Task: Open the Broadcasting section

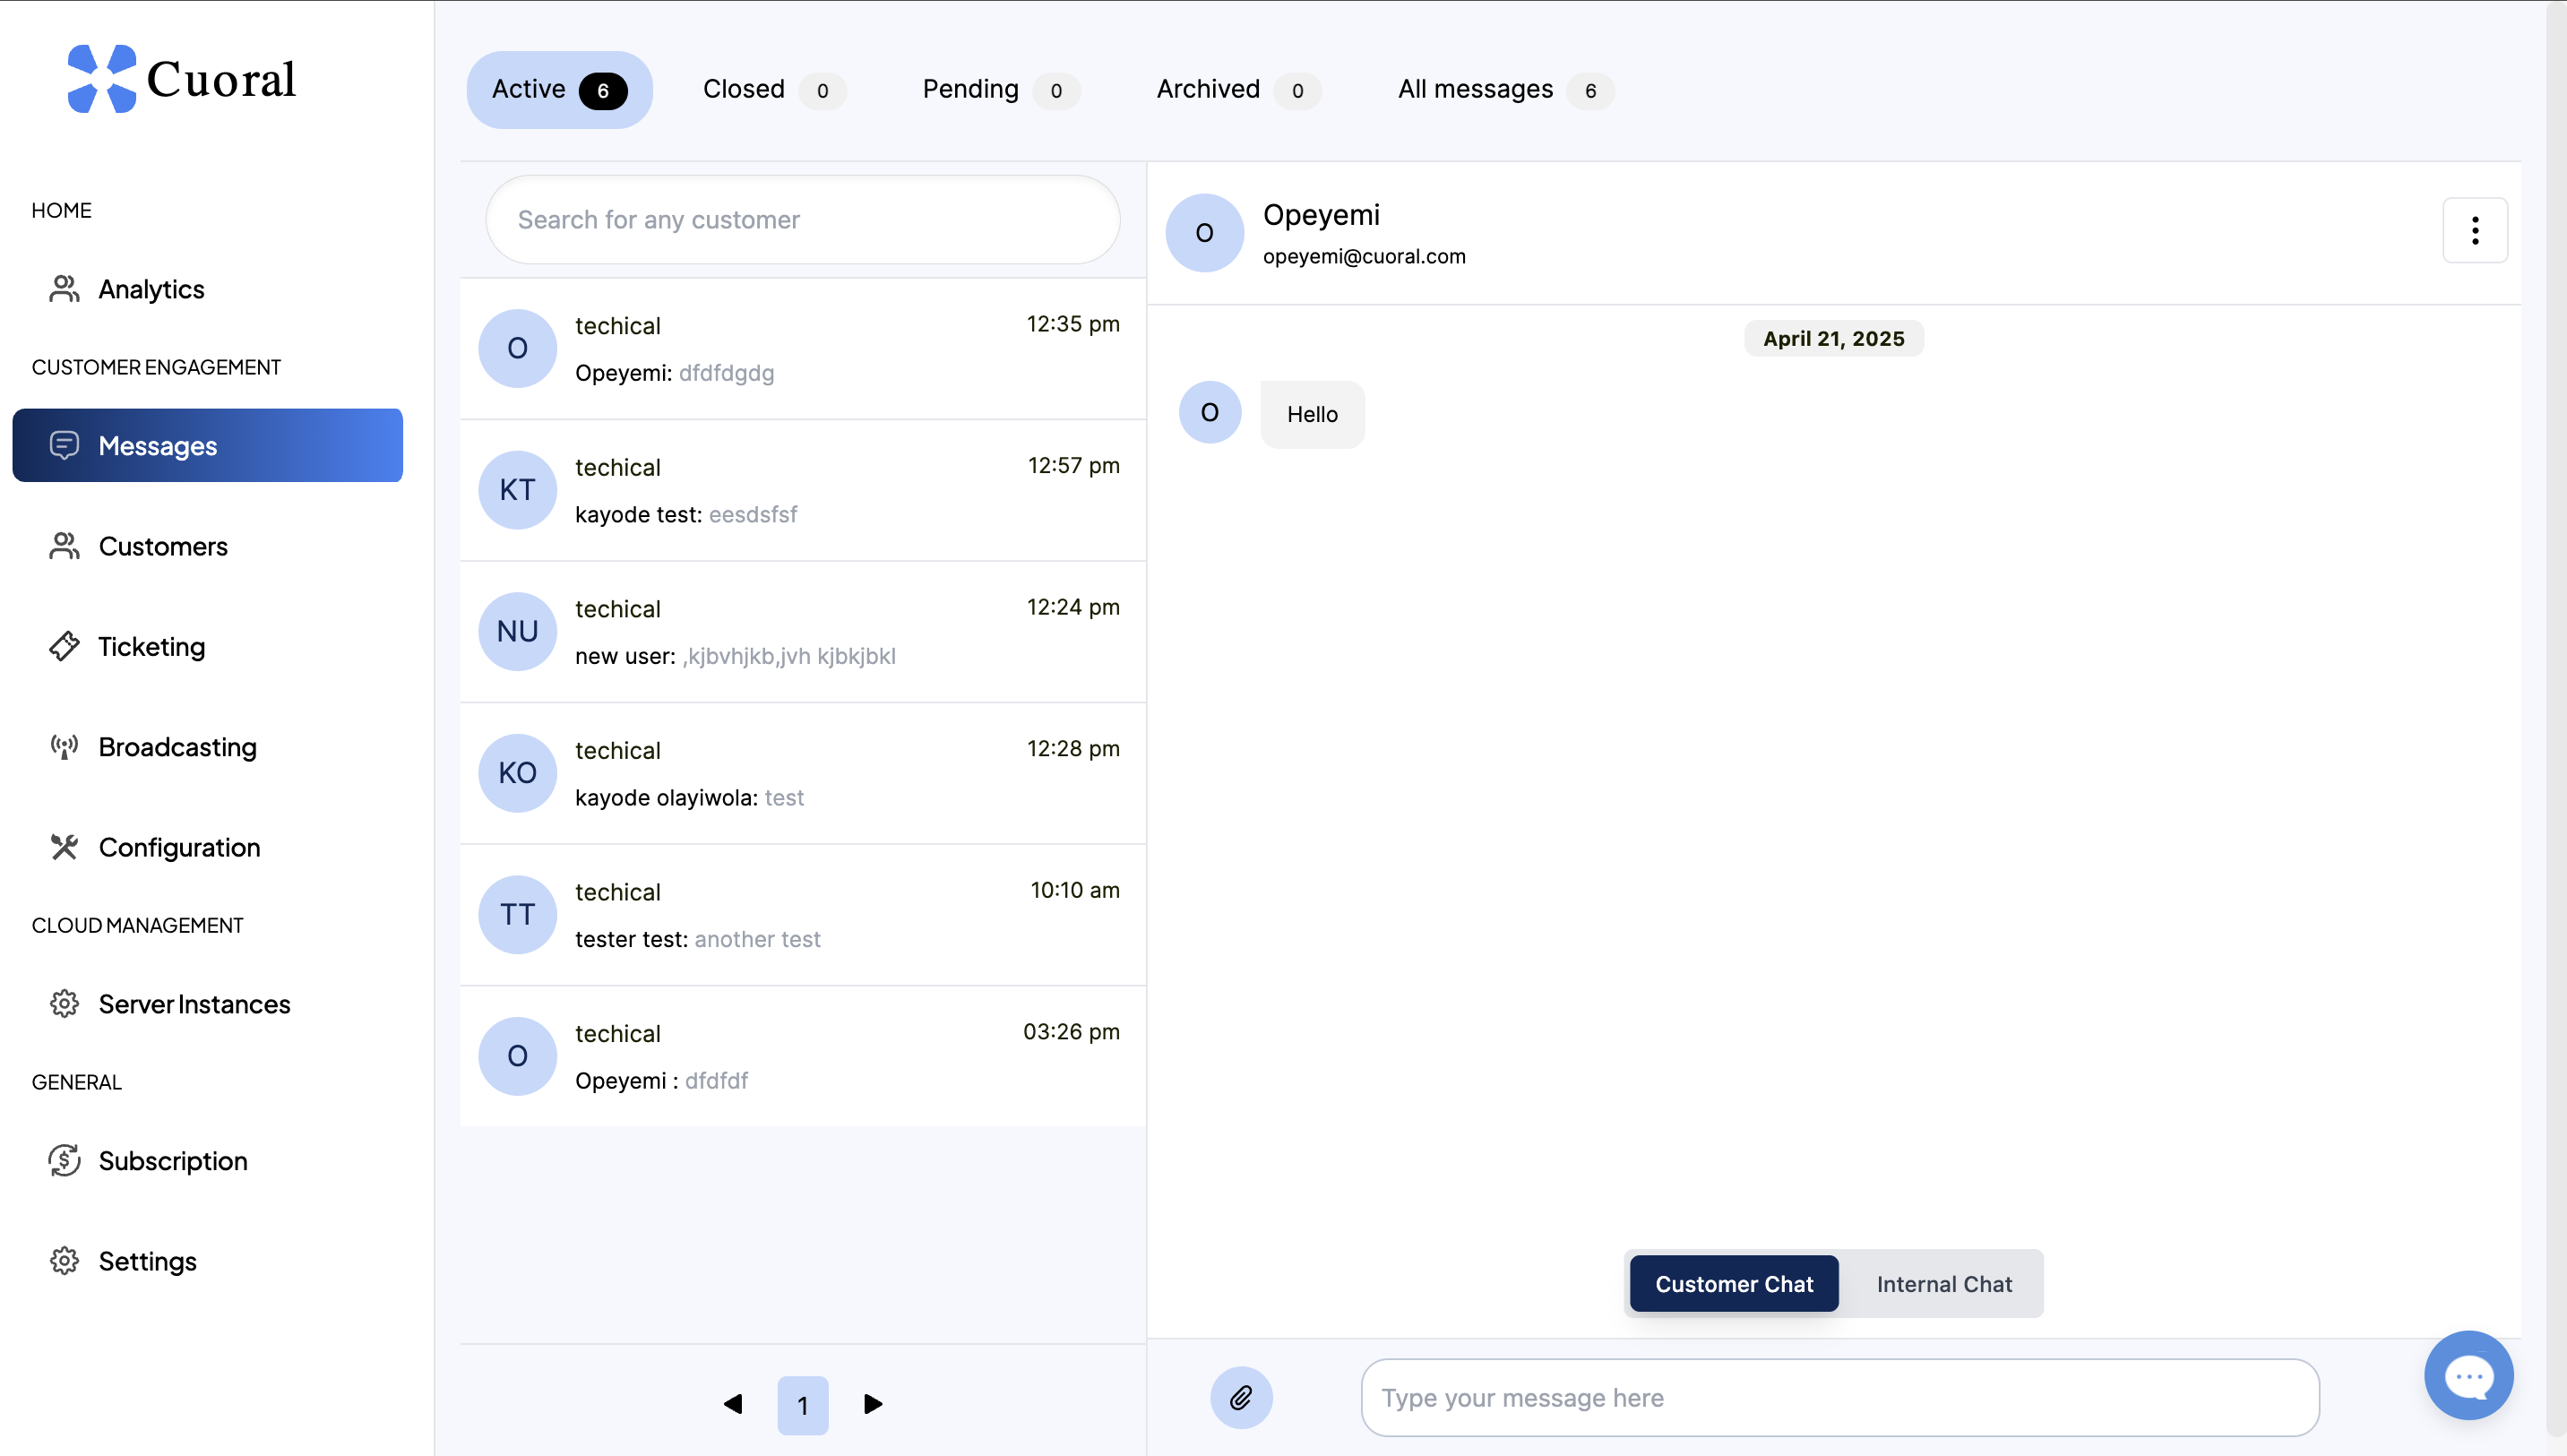Action: pyautogui.click(x=176, y=747)
